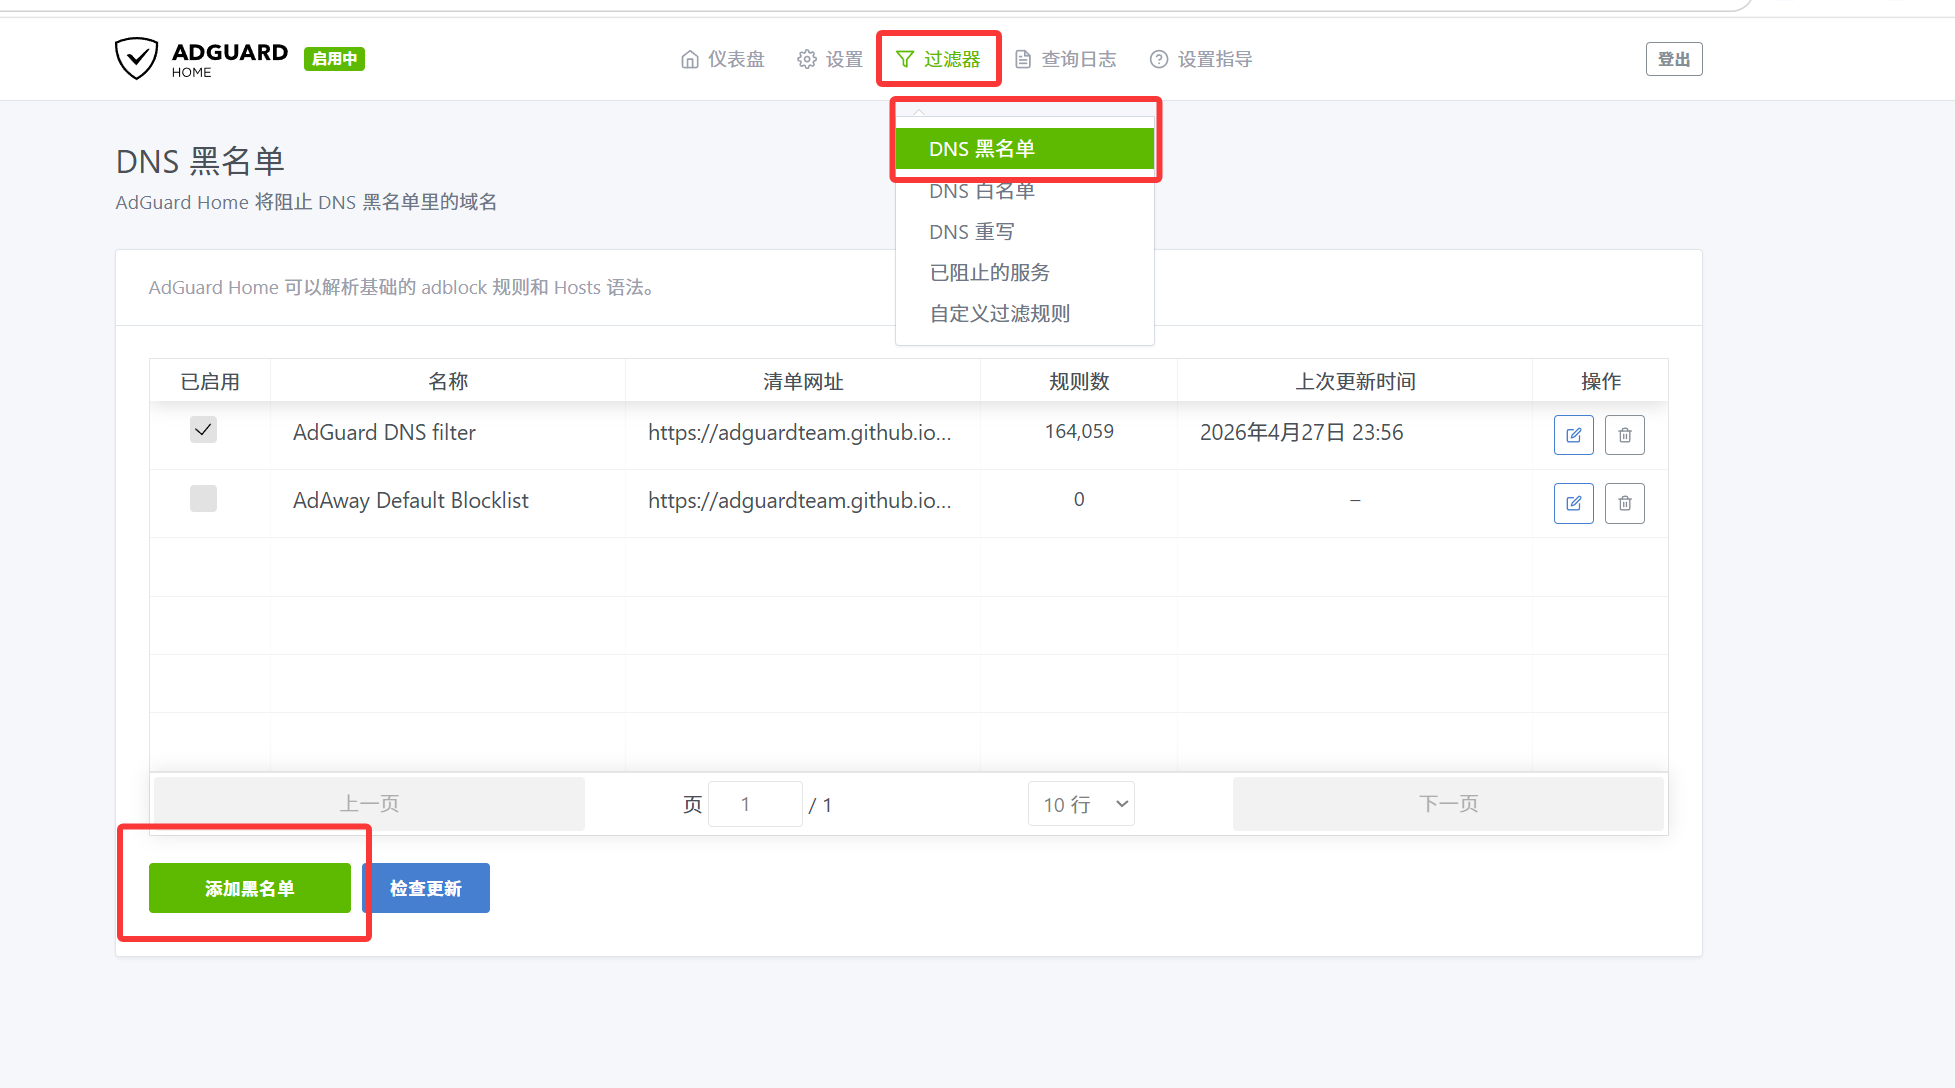Click the setup guide question-mark icon
Image resolution: width=1955 pixels, height=1088 pixels.
coord(1159,60)
